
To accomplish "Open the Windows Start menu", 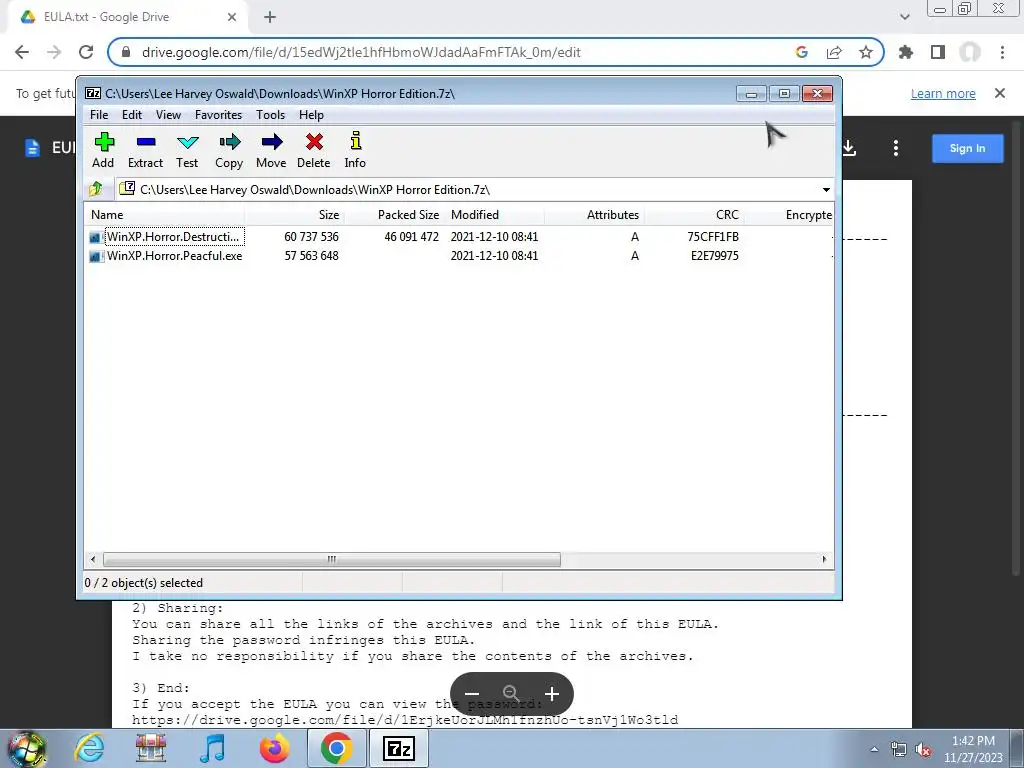I will pyautogui.click(x=27, y=748).
